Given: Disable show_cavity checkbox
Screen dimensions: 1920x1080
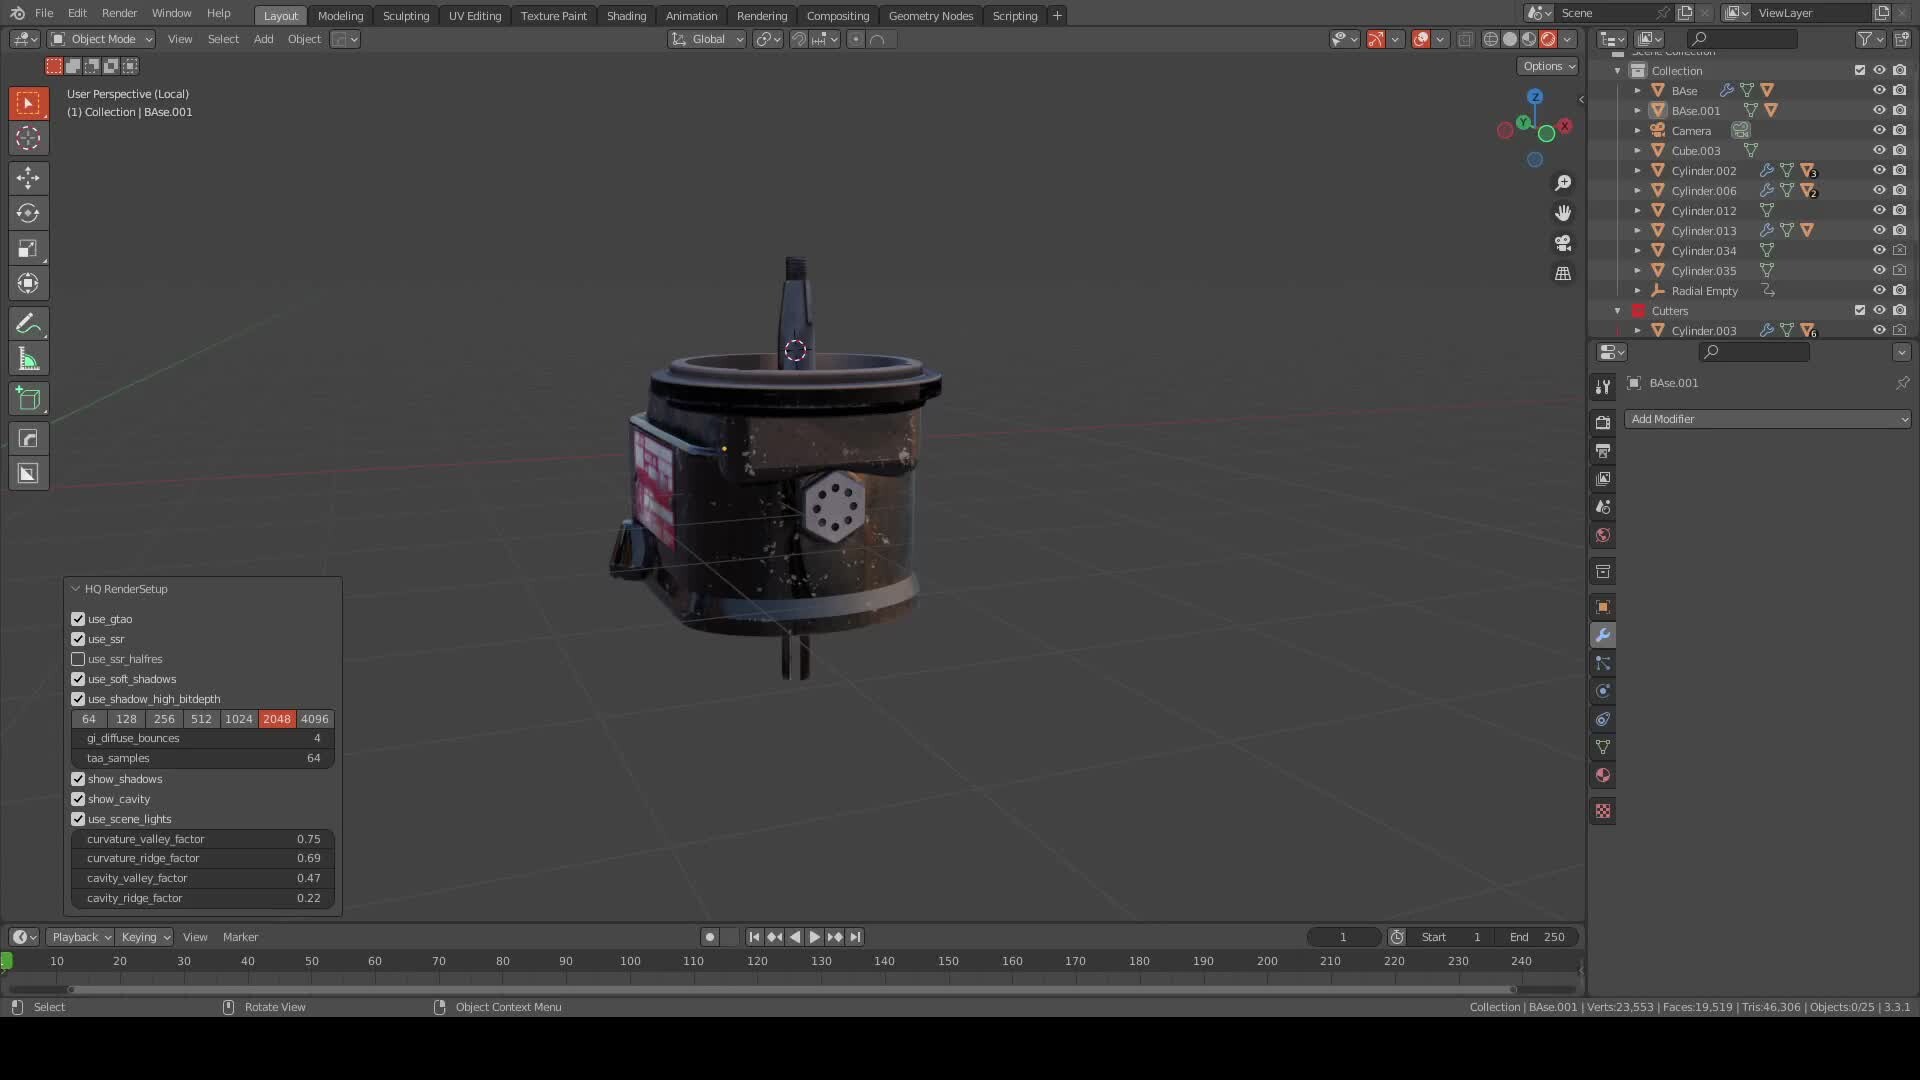Looking at the screenshot, I should pos(78,799).
